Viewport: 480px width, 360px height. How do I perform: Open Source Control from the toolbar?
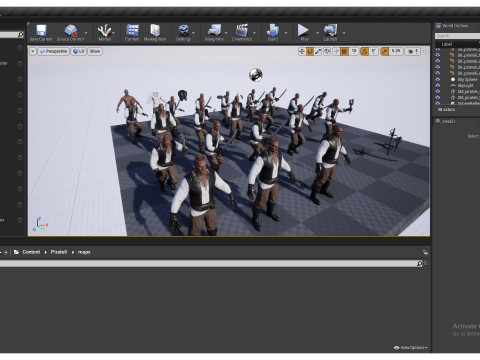[70, 32]
